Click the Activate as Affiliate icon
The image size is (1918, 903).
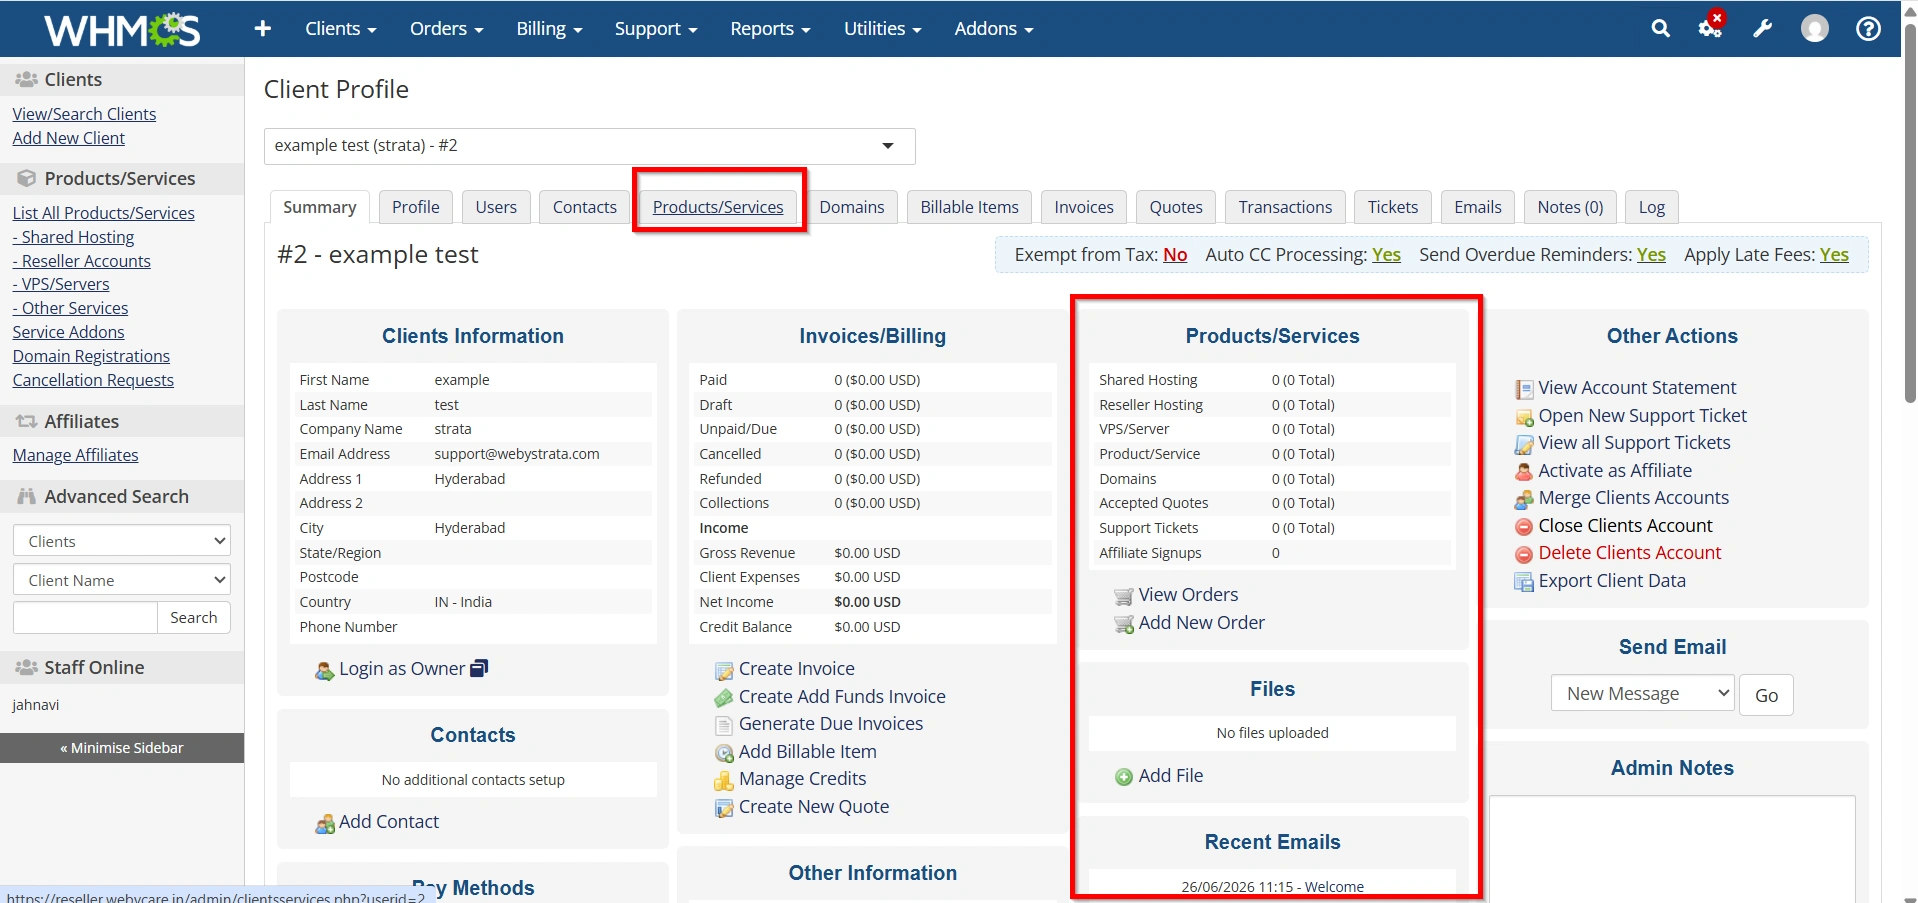pos(1524,472)
